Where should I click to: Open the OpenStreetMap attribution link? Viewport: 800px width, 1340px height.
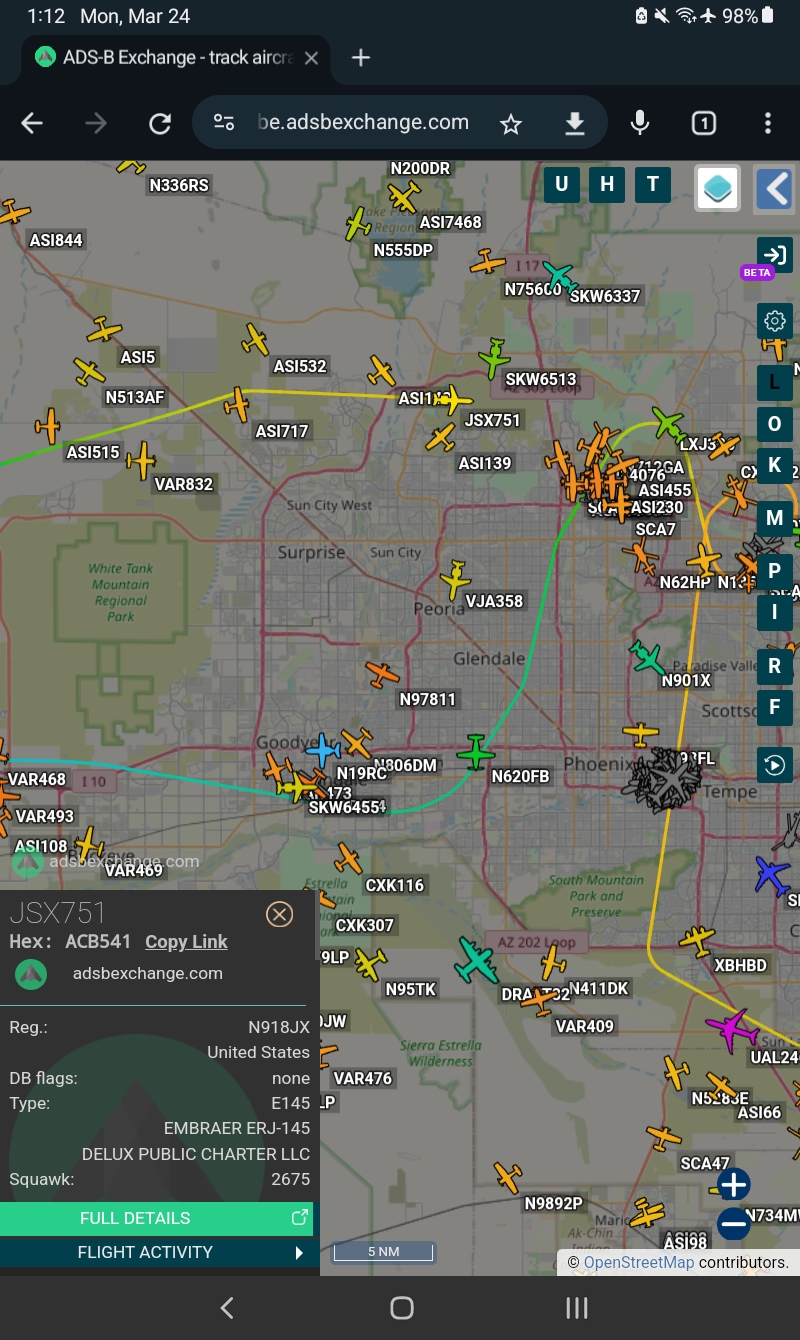[x=638, y=1262]
